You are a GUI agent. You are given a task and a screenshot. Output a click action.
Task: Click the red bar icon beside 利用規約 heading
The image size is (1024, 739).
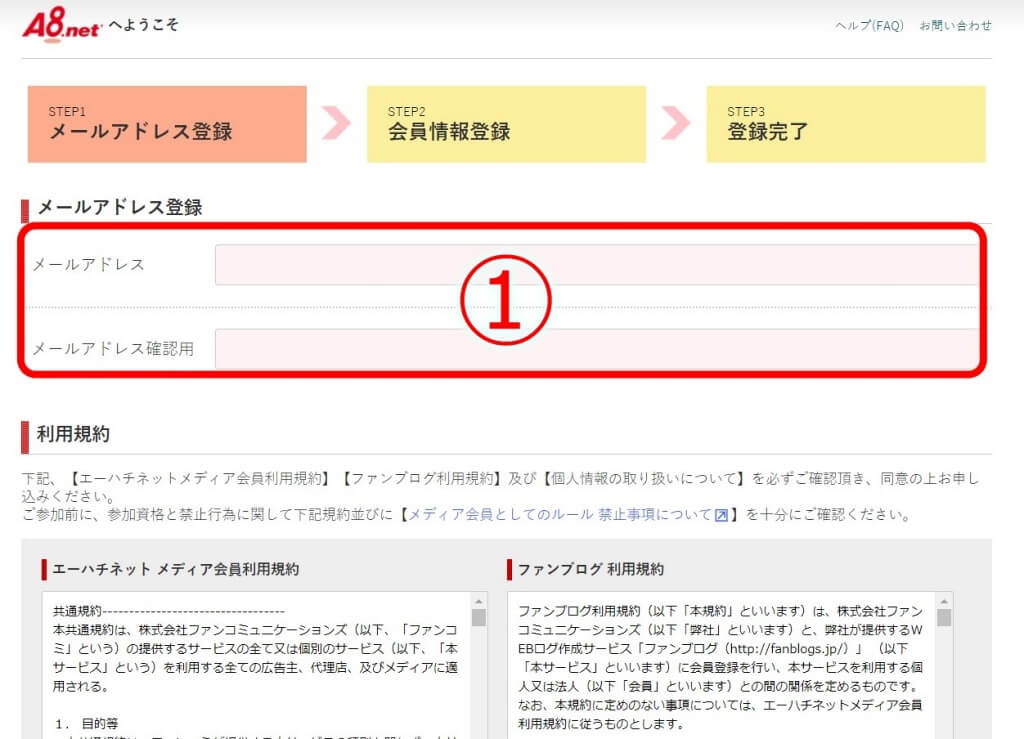coord(25,435)
